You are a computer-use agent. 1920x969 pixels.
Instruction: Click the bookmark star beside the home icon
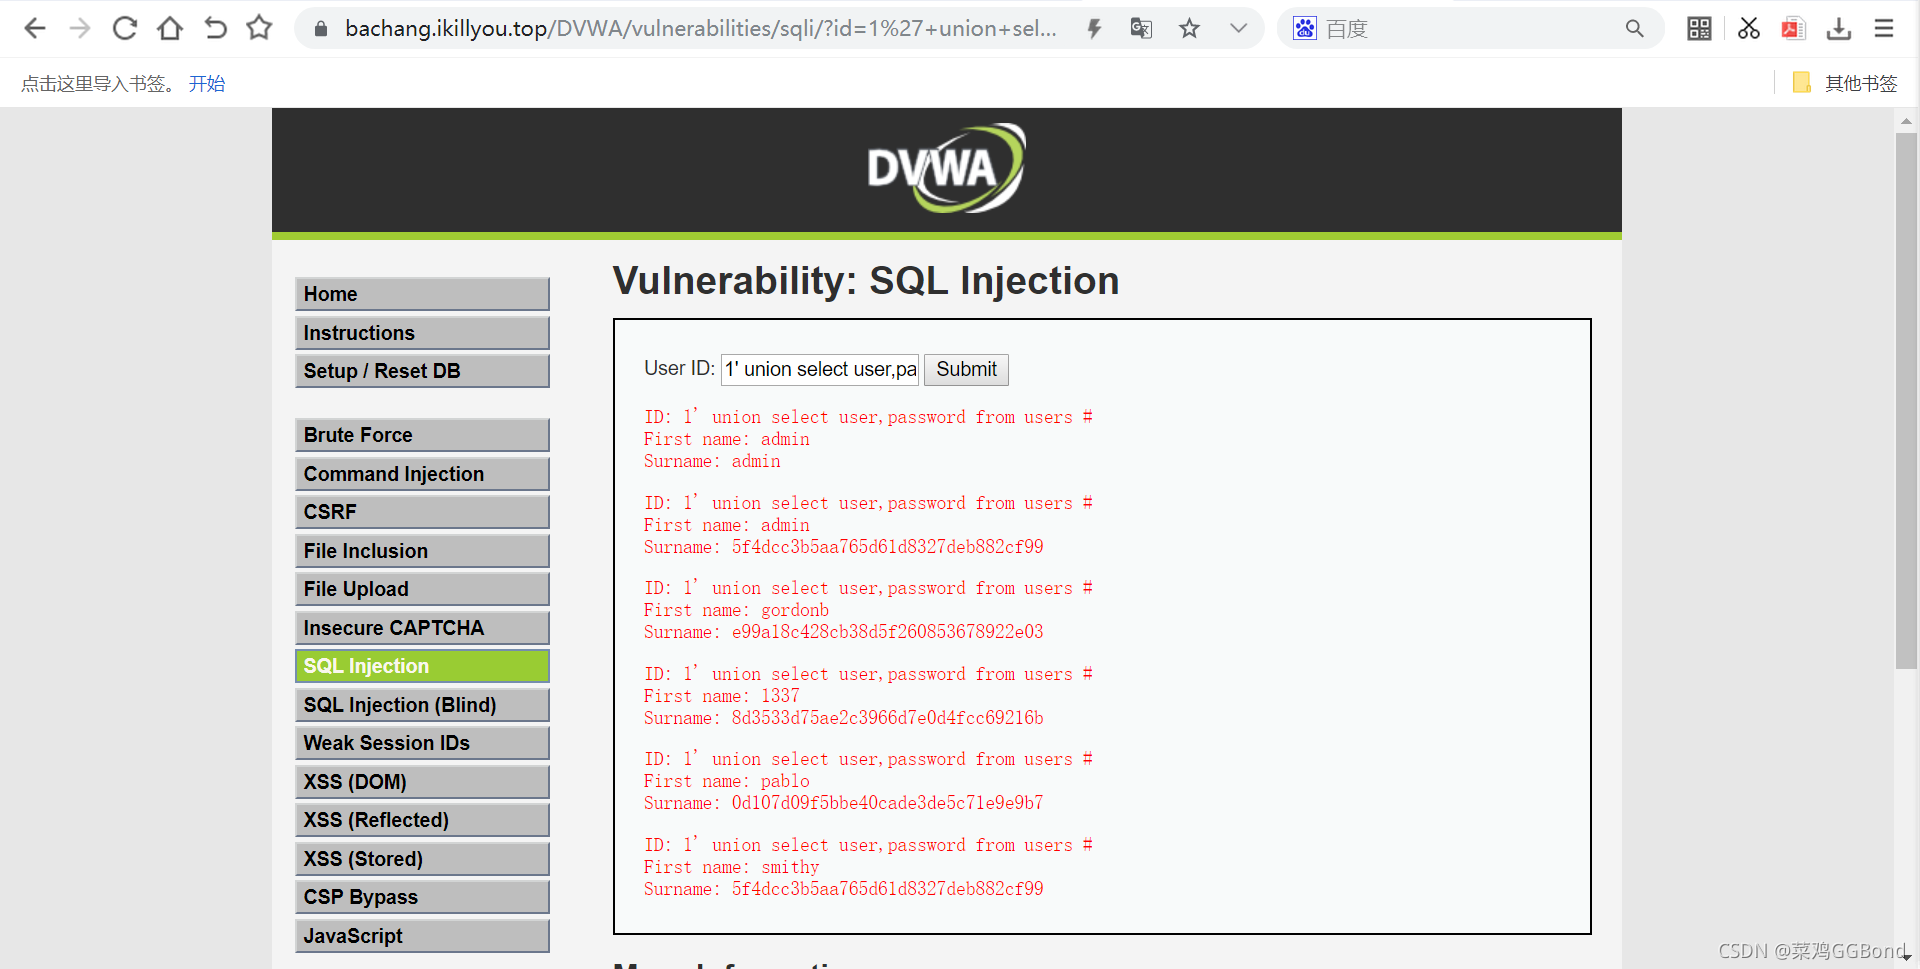coord(260,27)
